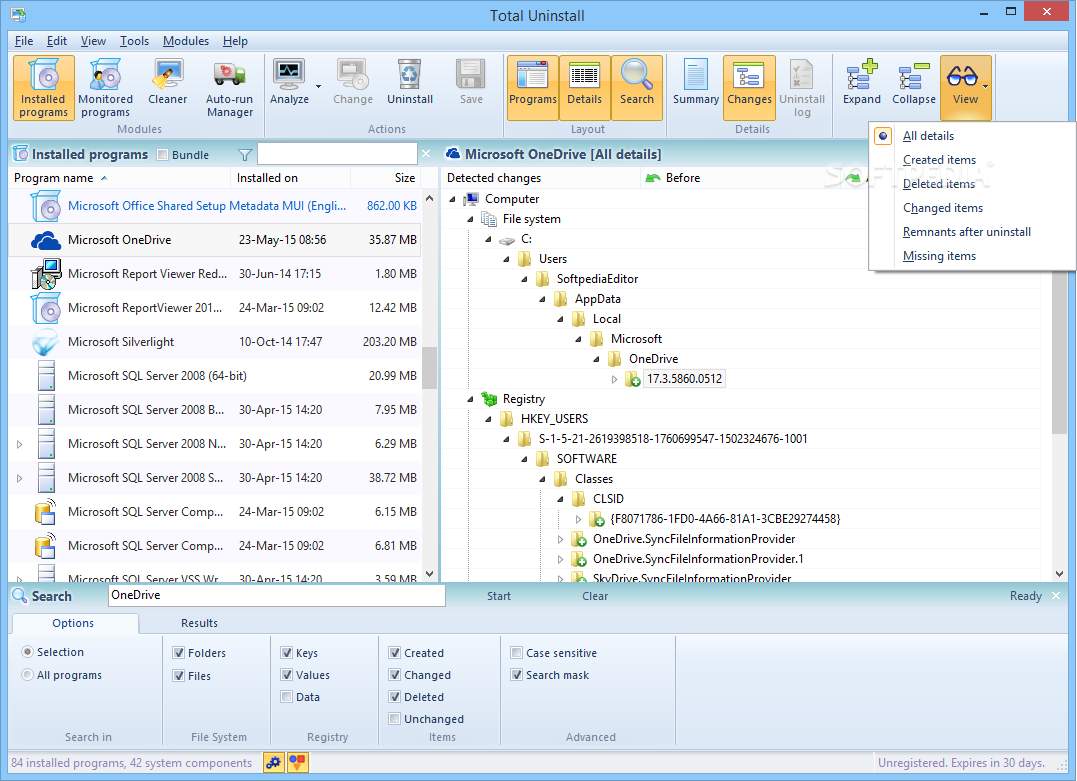Viewport: 1077px width, 781px height.
Task: Choose Remnants after uninstall option
Action: 966,232
